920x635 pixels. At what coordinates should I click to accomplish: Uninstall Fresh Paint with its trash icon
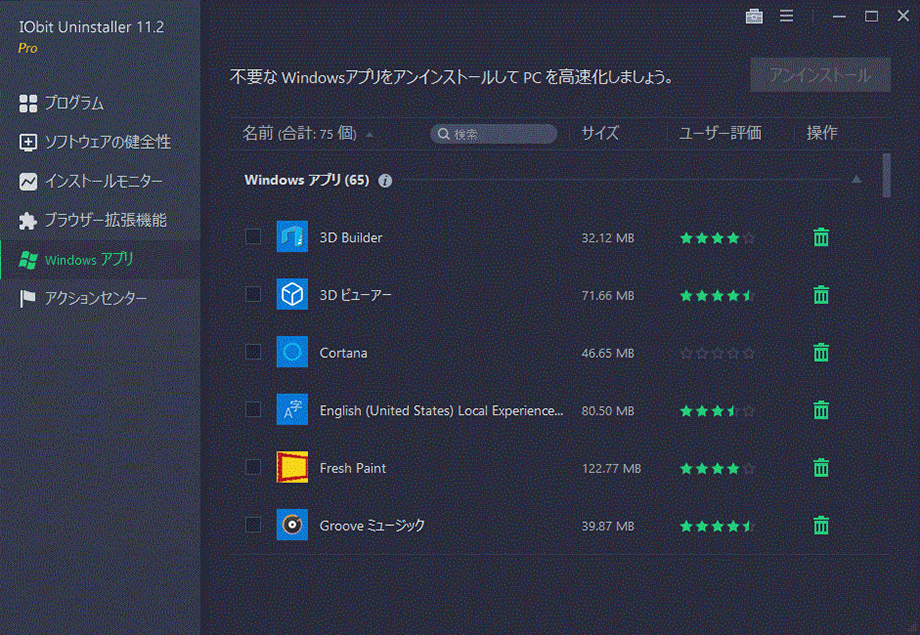coord(821,467)
